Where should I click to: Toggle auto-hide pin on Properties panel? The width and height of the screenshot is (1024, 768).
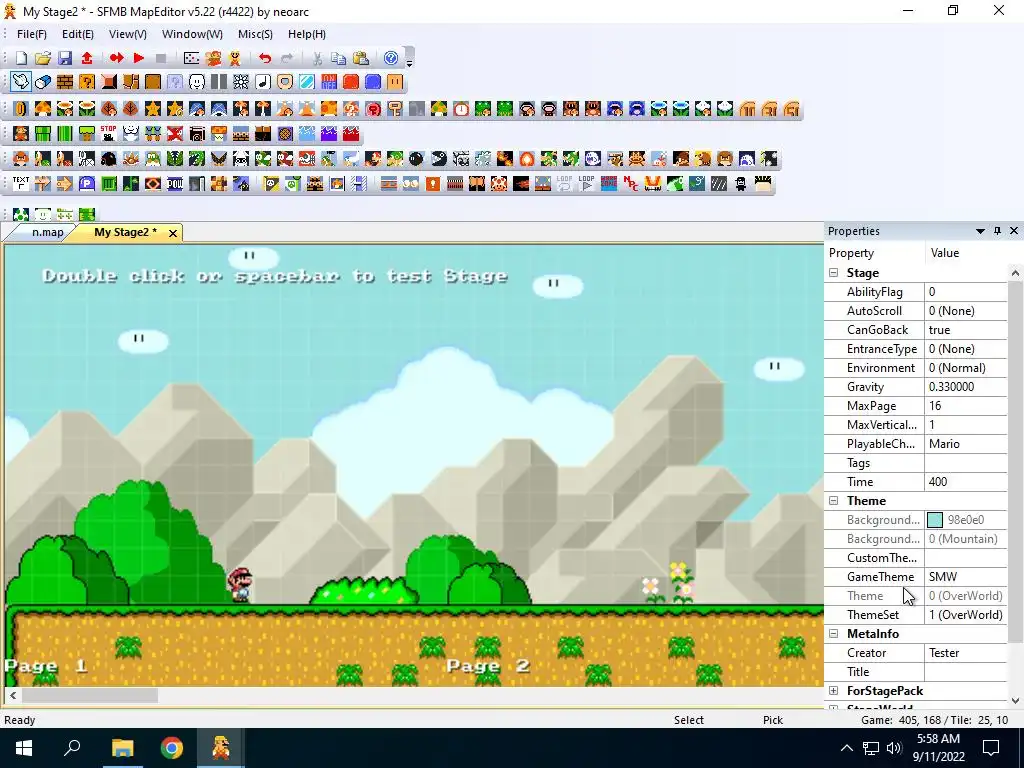pos(997,231)
